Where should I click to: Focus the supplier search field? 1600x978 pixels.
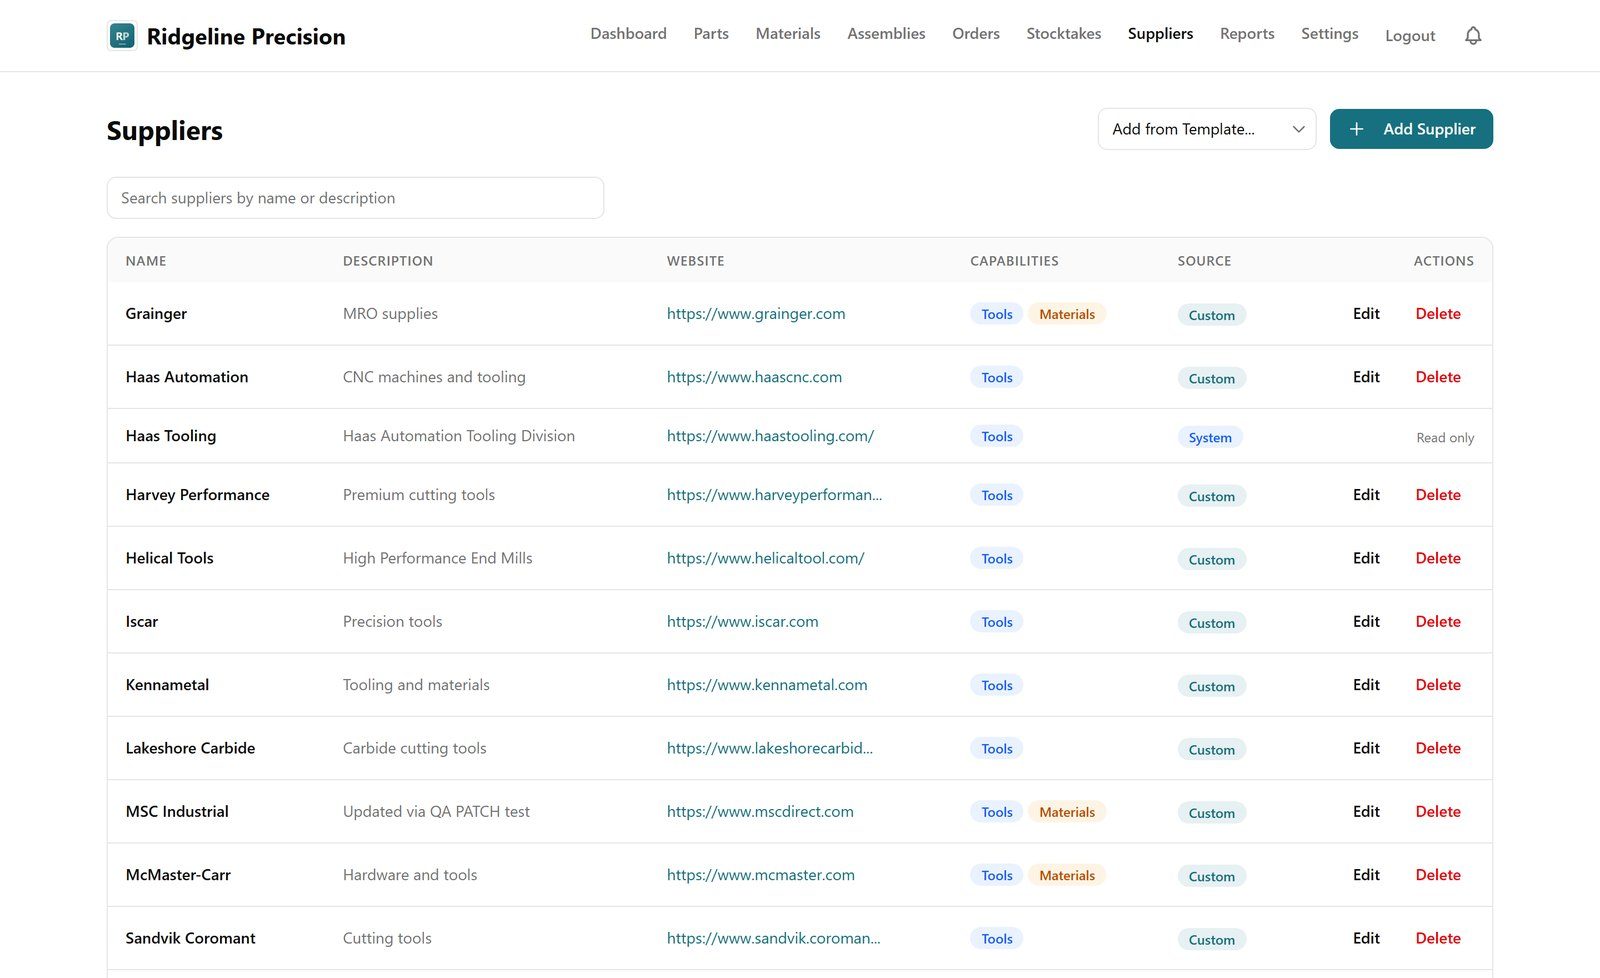tap(355, 198)
